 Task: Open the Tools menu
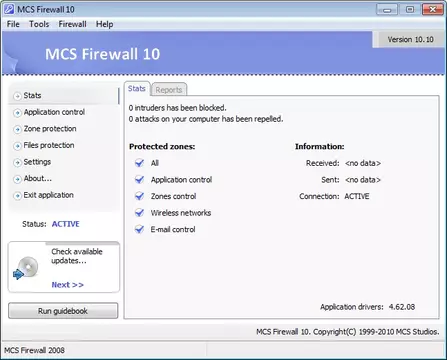tap(39, 24)
